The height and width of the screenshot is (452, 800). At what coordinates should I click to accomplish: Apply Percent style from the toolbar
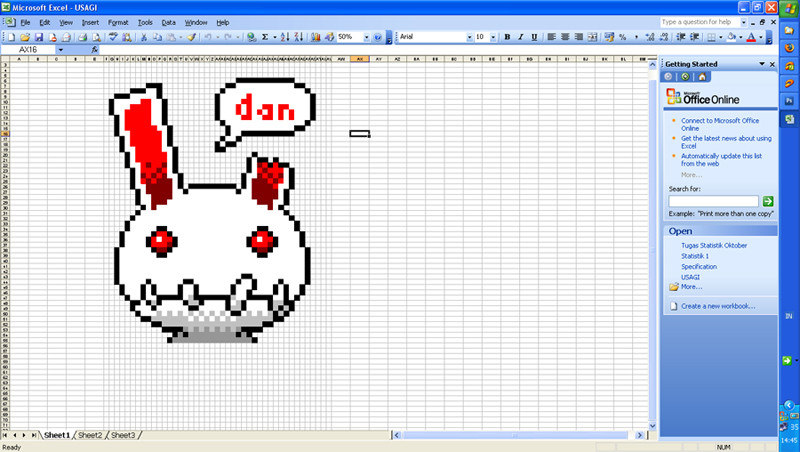point(622,37)
